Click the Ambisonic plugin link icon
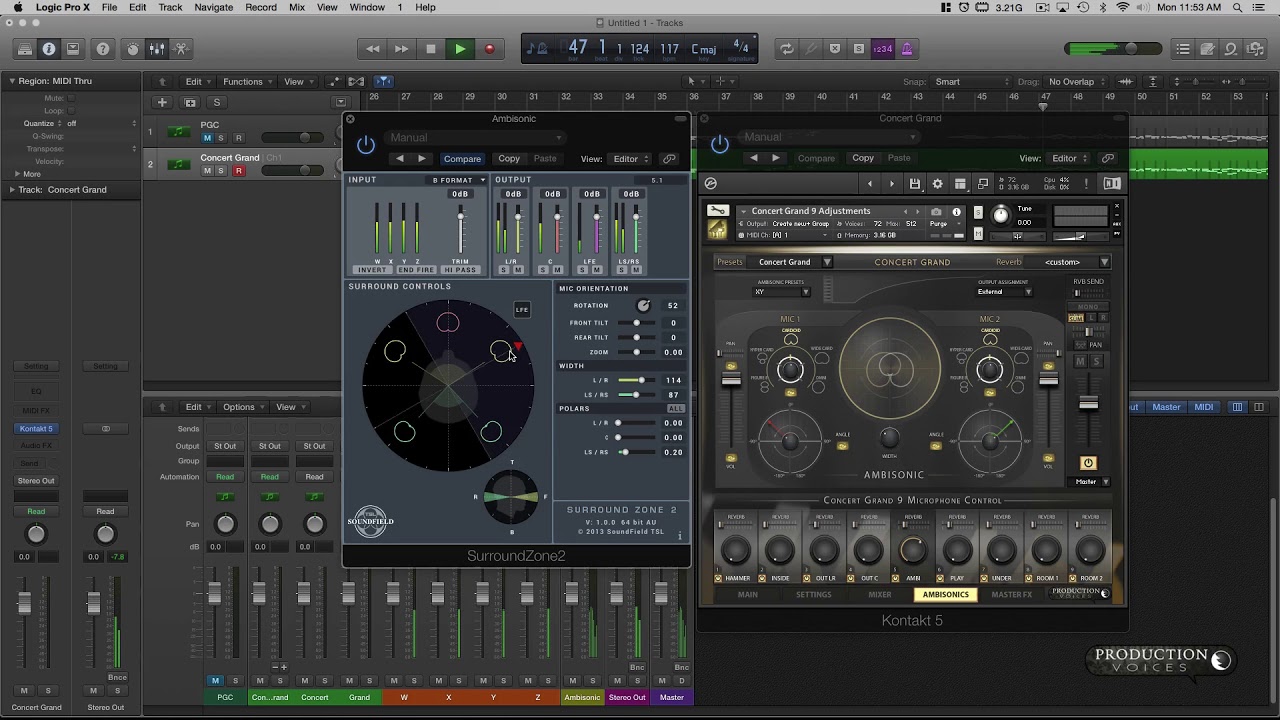The width and height of the screenshot is (1280, 720). [x=669, y=158]
